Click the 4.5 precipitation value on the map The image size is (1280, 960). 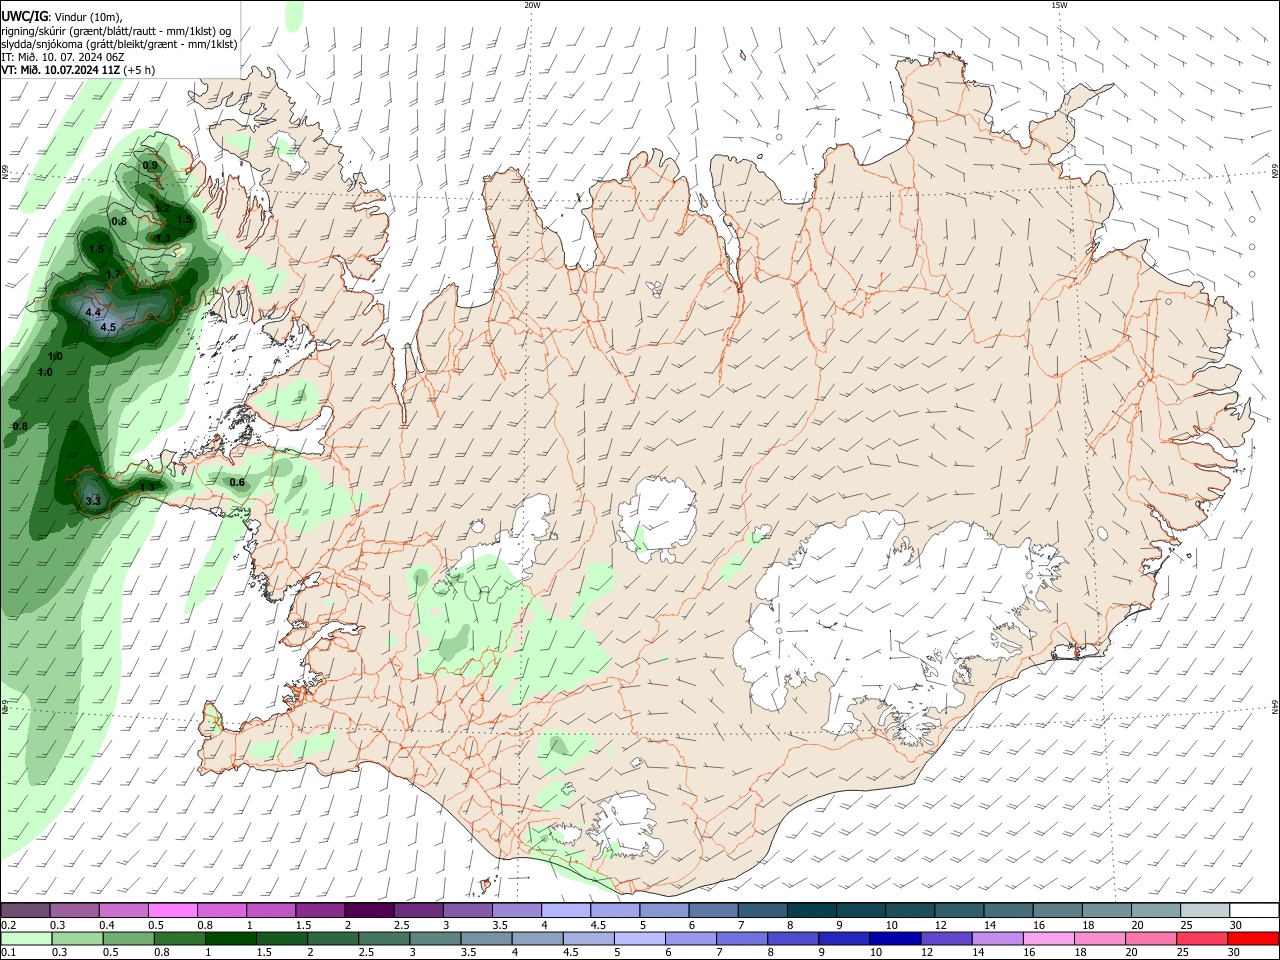coord(109,327)
